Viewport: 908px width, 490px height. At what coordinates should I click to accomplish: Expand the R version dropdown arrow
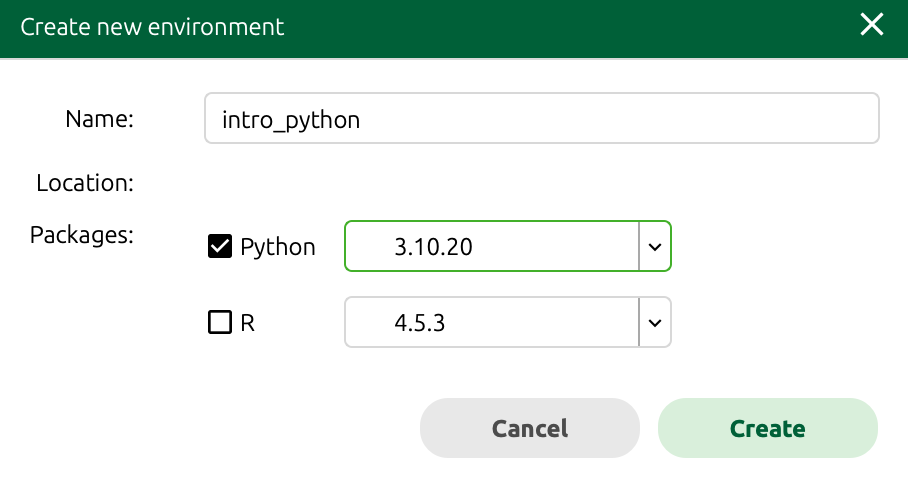(x=655, y=322)
